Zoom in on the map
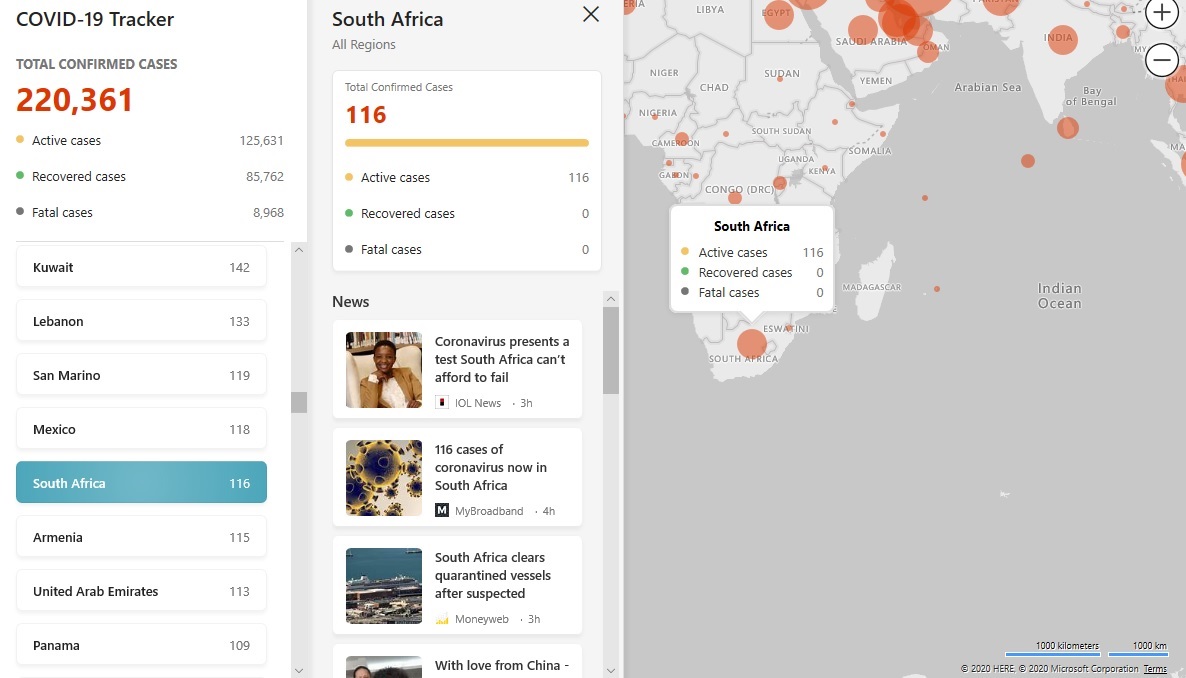The image size is (1186, 678). pyautogui.click(x=1161, y=13)
